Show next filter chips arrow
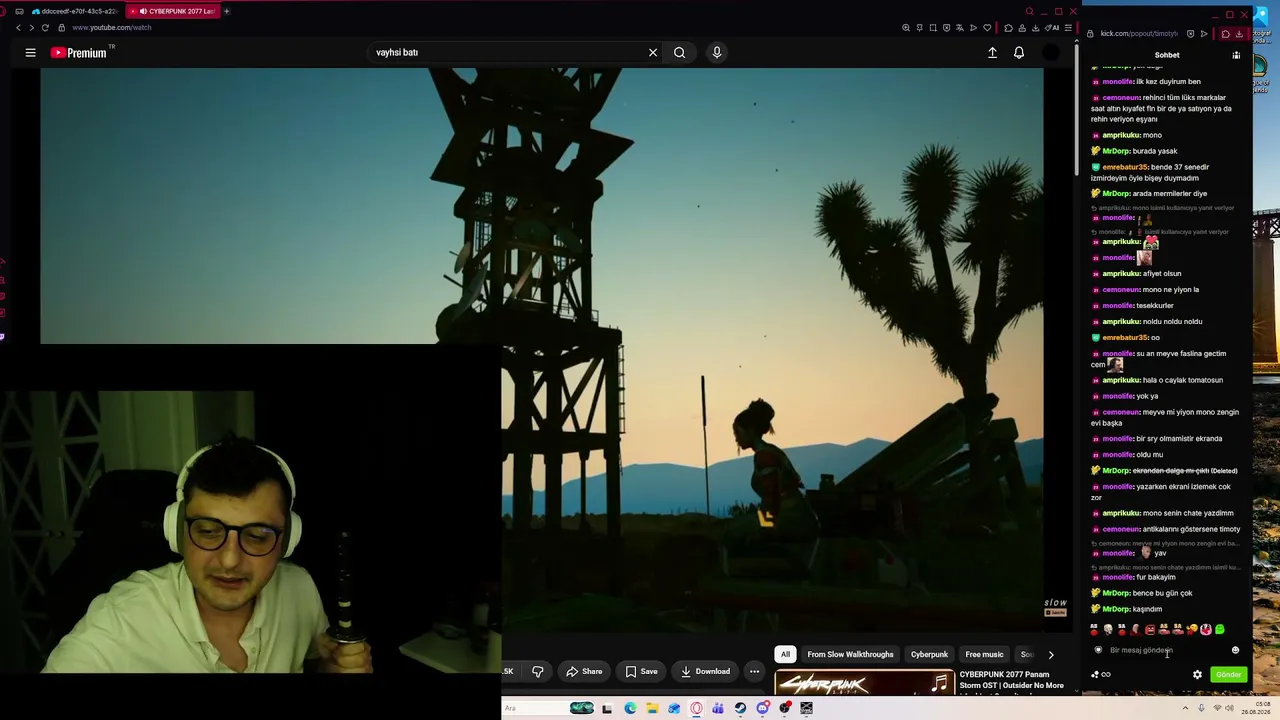Image resolution: width=1280 pixels, height=720 pixels. click(1050, 655)
